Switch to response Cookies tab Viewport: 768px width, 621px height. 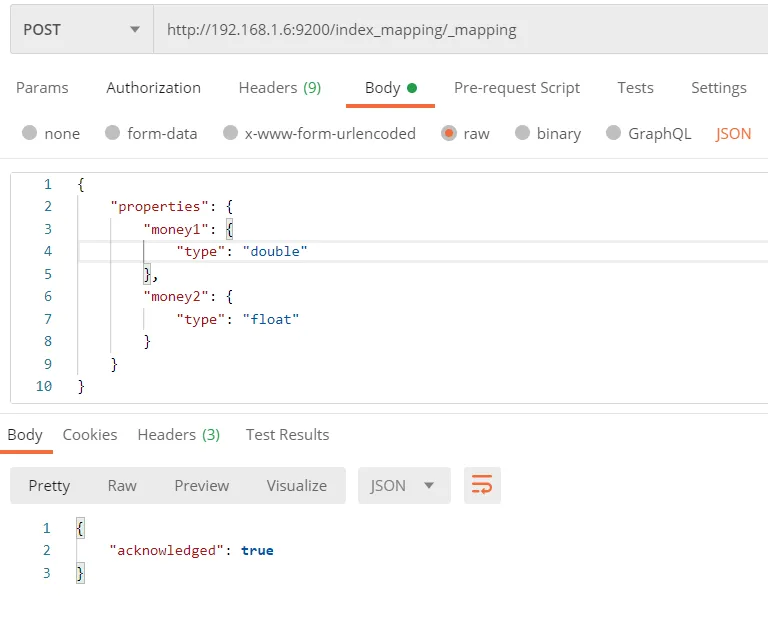tap(89, 435)
